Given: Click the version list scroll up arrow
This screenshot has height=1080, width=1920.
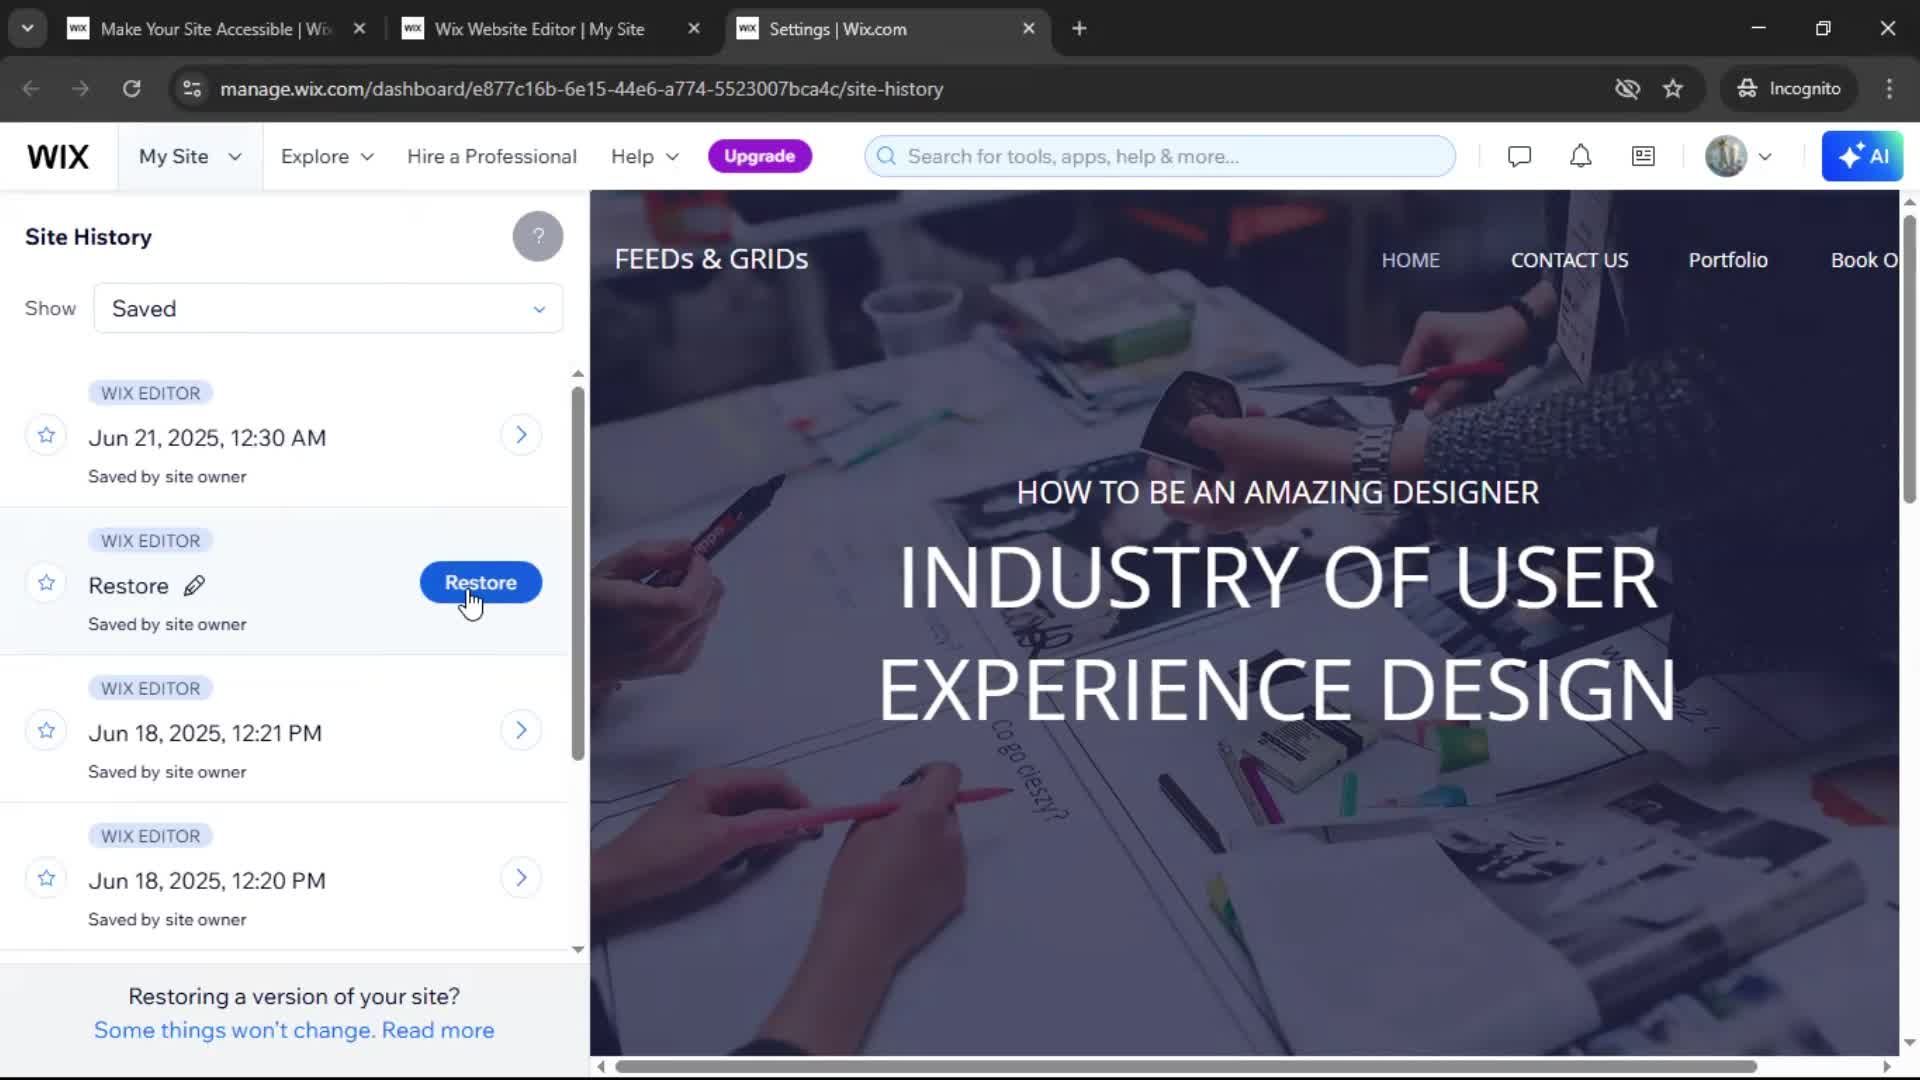Looking at the screenshot, I should pos(578,373).
